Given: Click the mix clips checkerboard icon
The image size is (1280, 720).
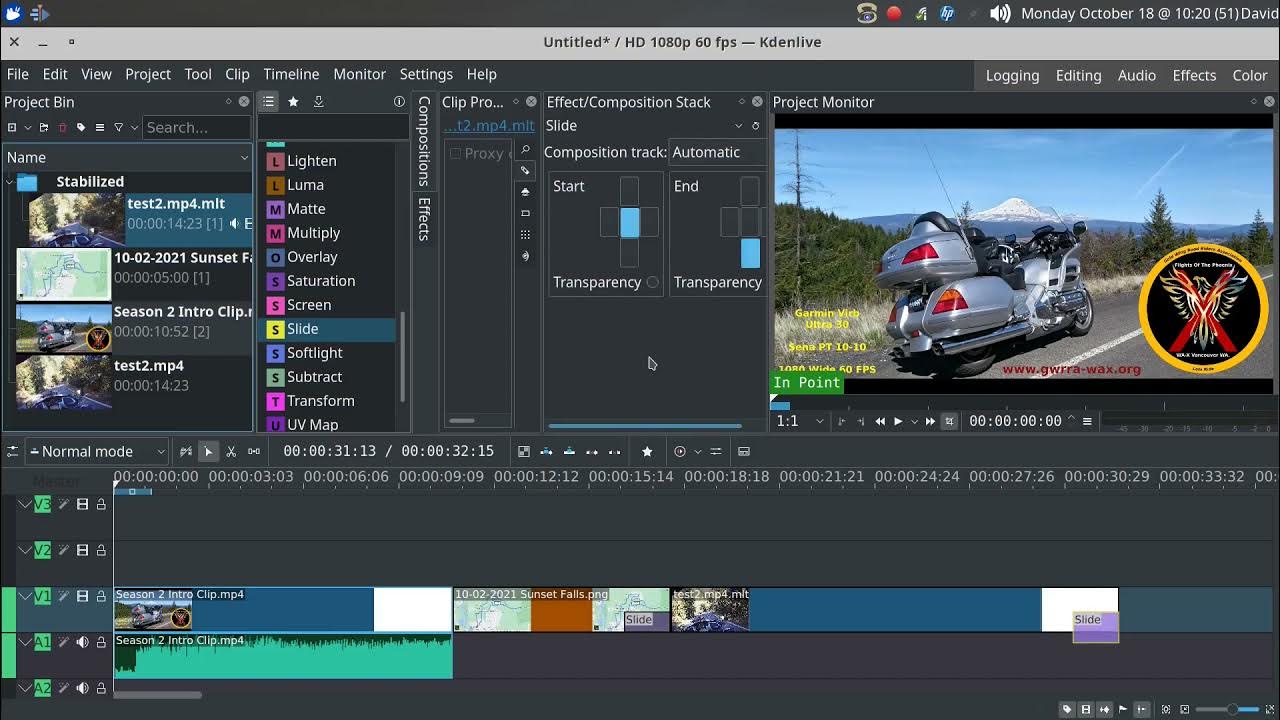Looking at the screenshot, I should 523,452.
